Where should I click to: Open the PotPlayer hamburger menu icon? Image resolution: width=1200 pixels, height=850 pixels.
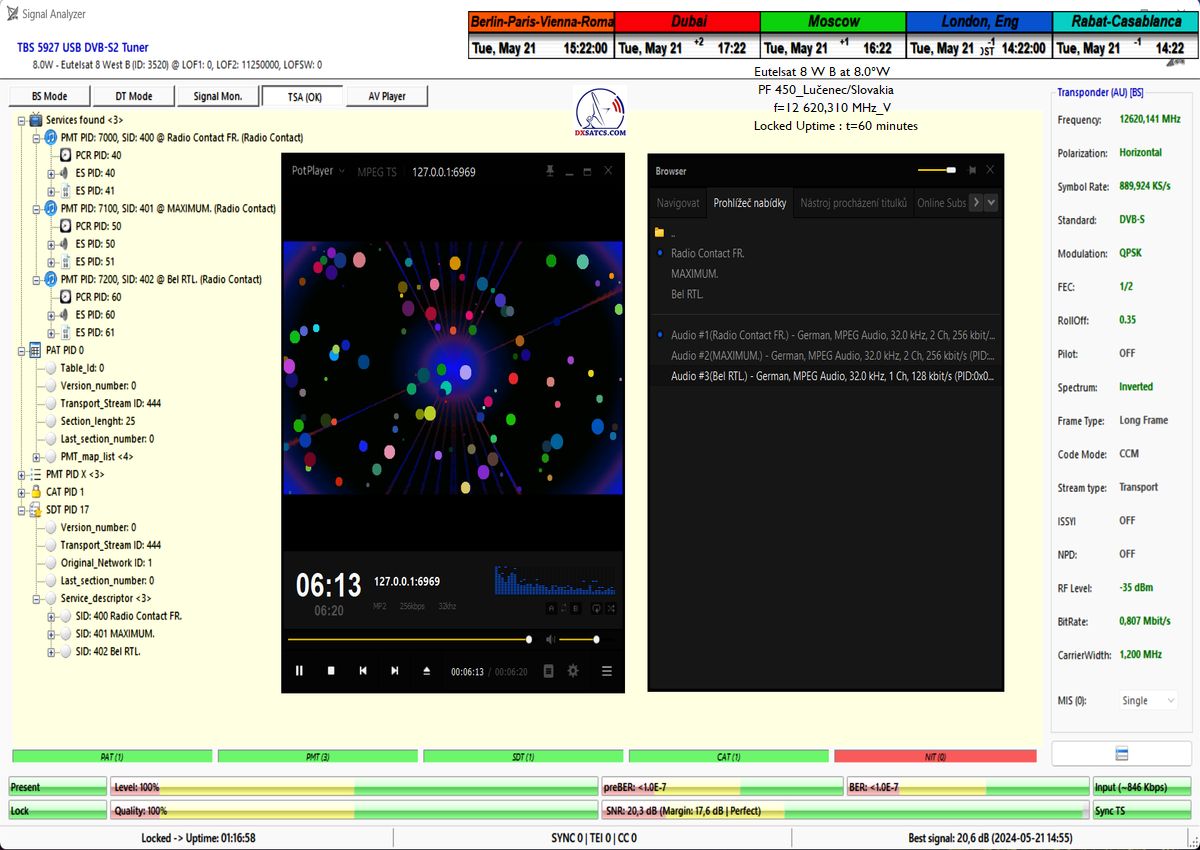coord(606,671)
